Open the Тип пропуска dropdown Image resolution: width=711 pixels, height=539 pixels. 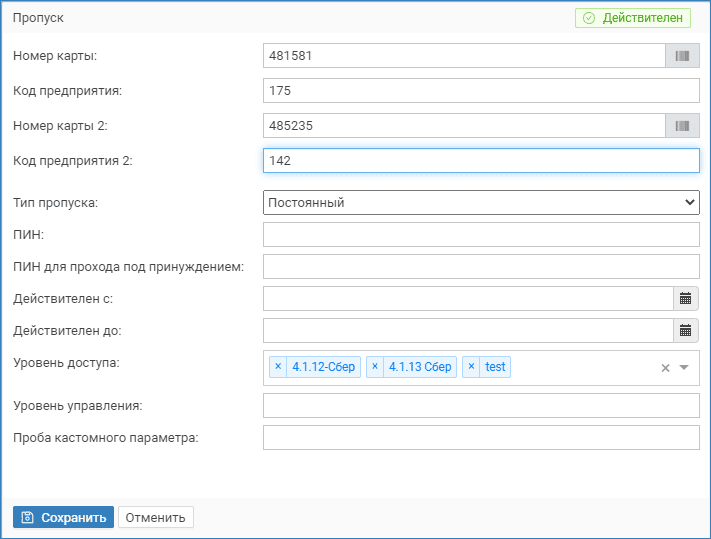[x=480, y=202]
